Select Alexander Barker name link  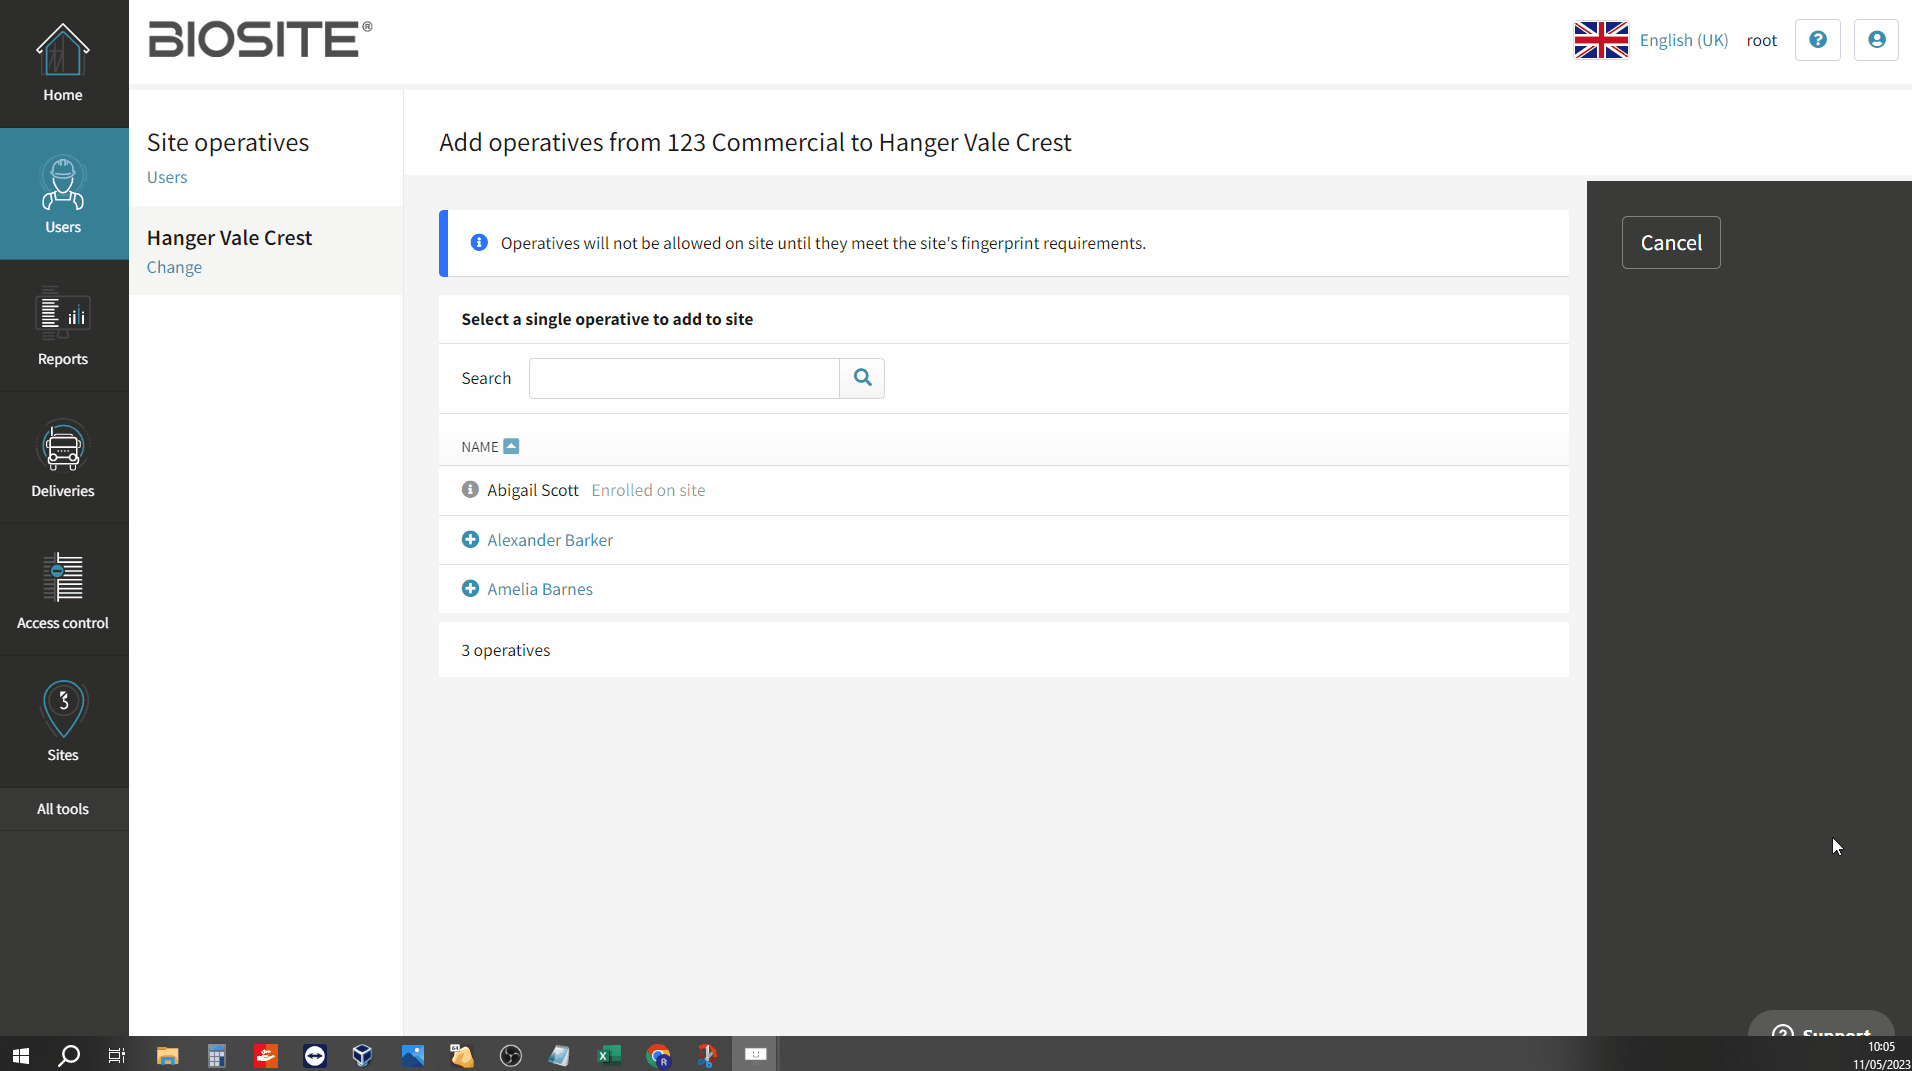(550, 540)
